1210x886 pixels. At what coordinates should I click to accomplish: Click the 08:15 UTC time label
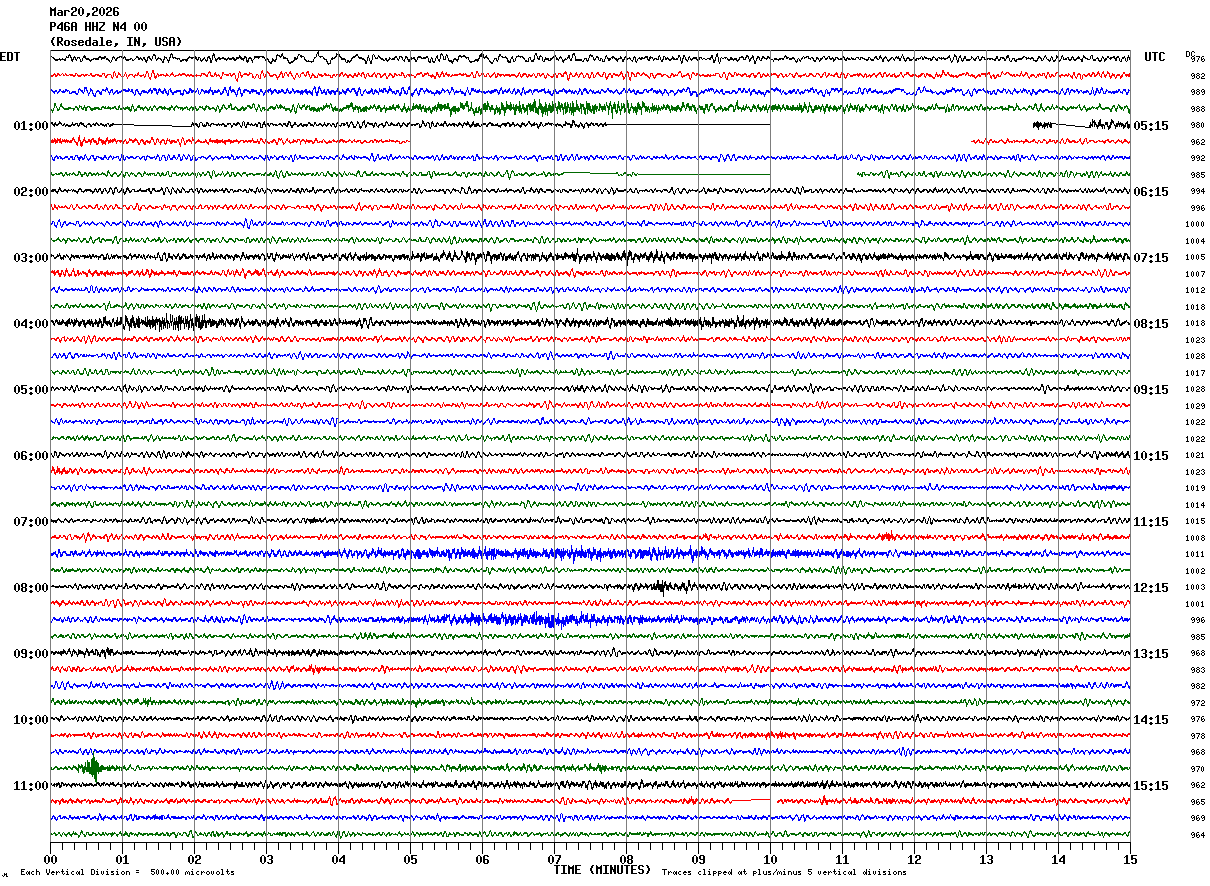(1150, 324)
